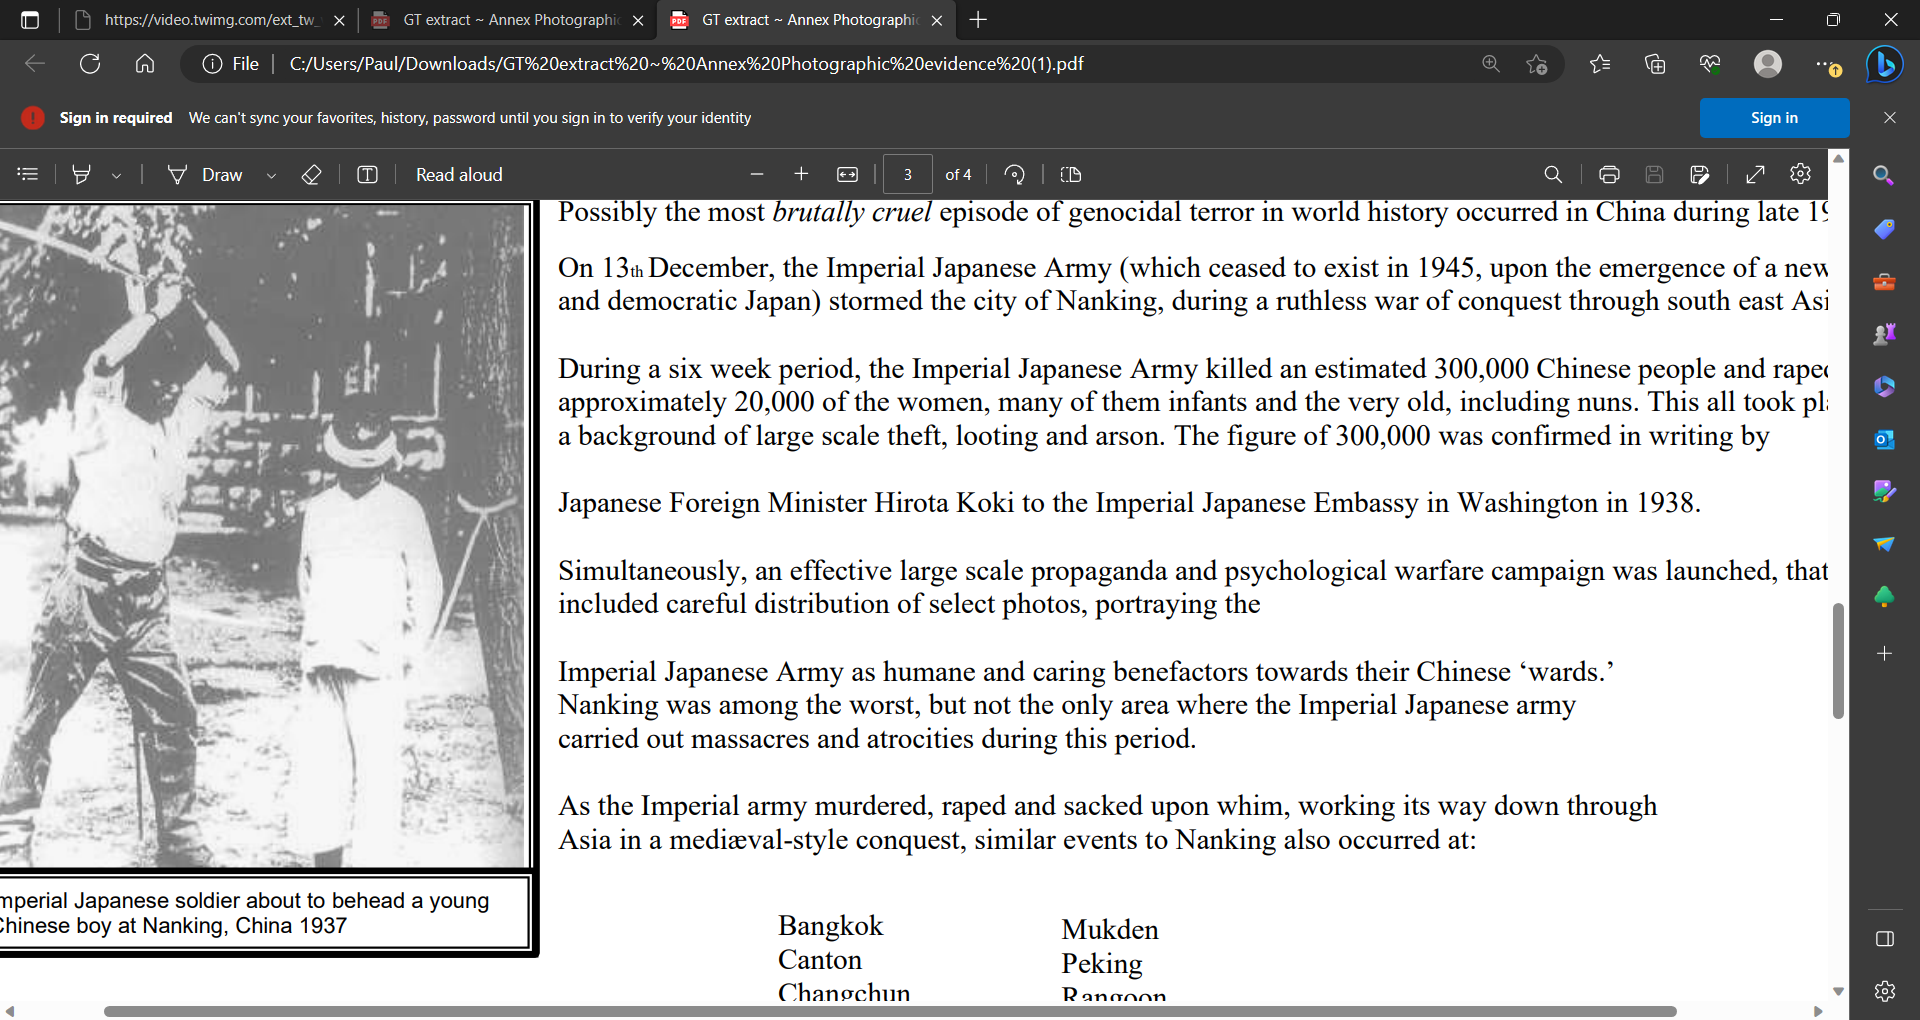Click the page number field

click(908, 174)
